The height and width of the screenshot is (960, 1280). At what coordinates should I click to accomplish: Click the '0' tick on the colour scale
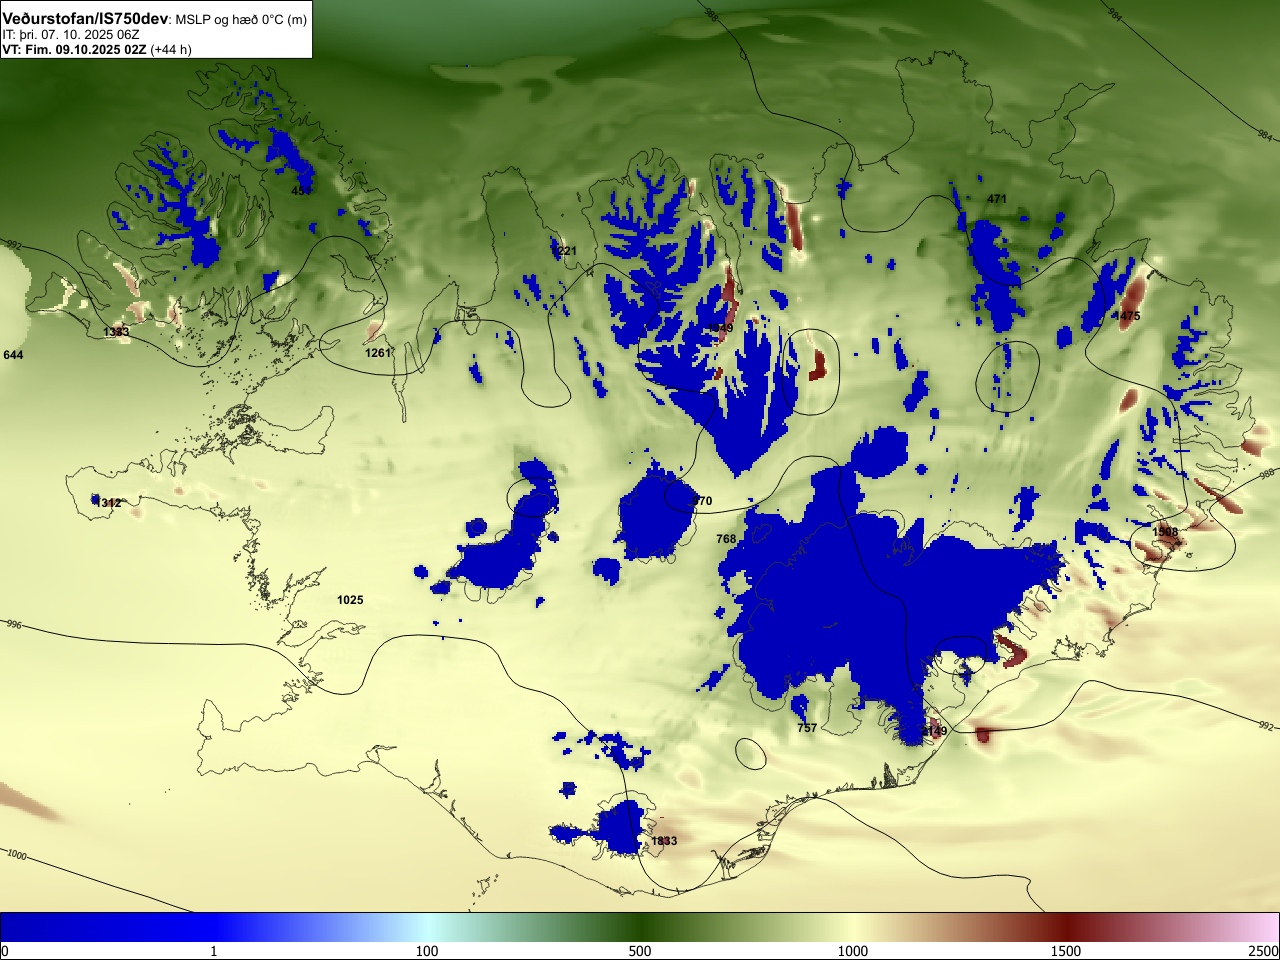(x=4, y=951)
